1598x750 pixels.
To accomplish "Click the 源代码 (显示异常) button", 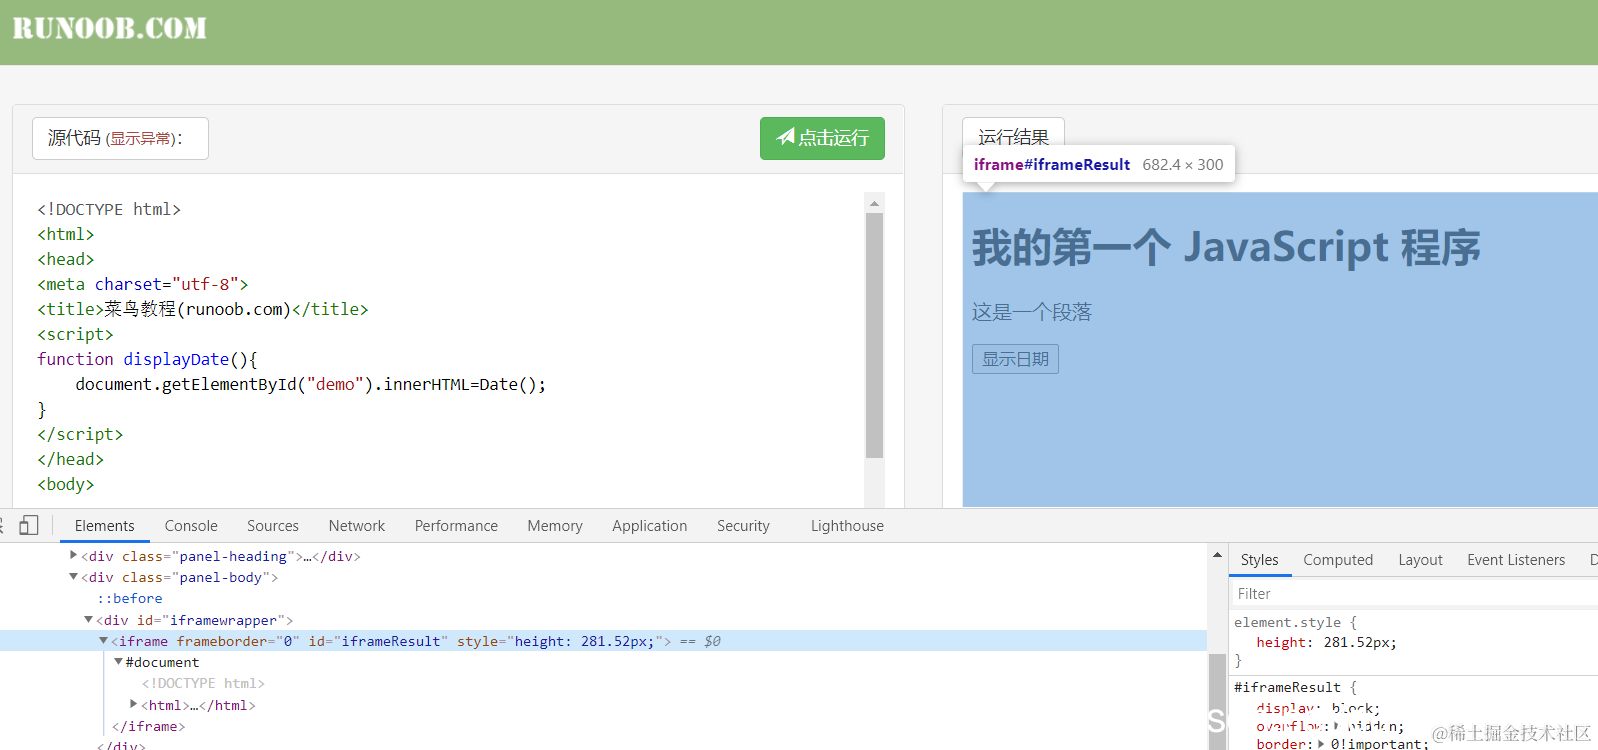I will point(120,138).
